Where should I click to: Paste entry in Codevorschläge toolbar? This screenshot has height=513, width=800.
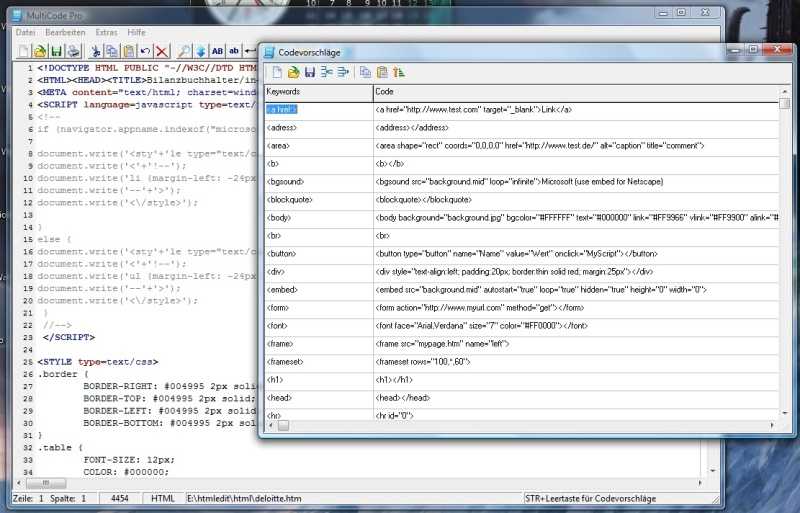pos(382,72)
